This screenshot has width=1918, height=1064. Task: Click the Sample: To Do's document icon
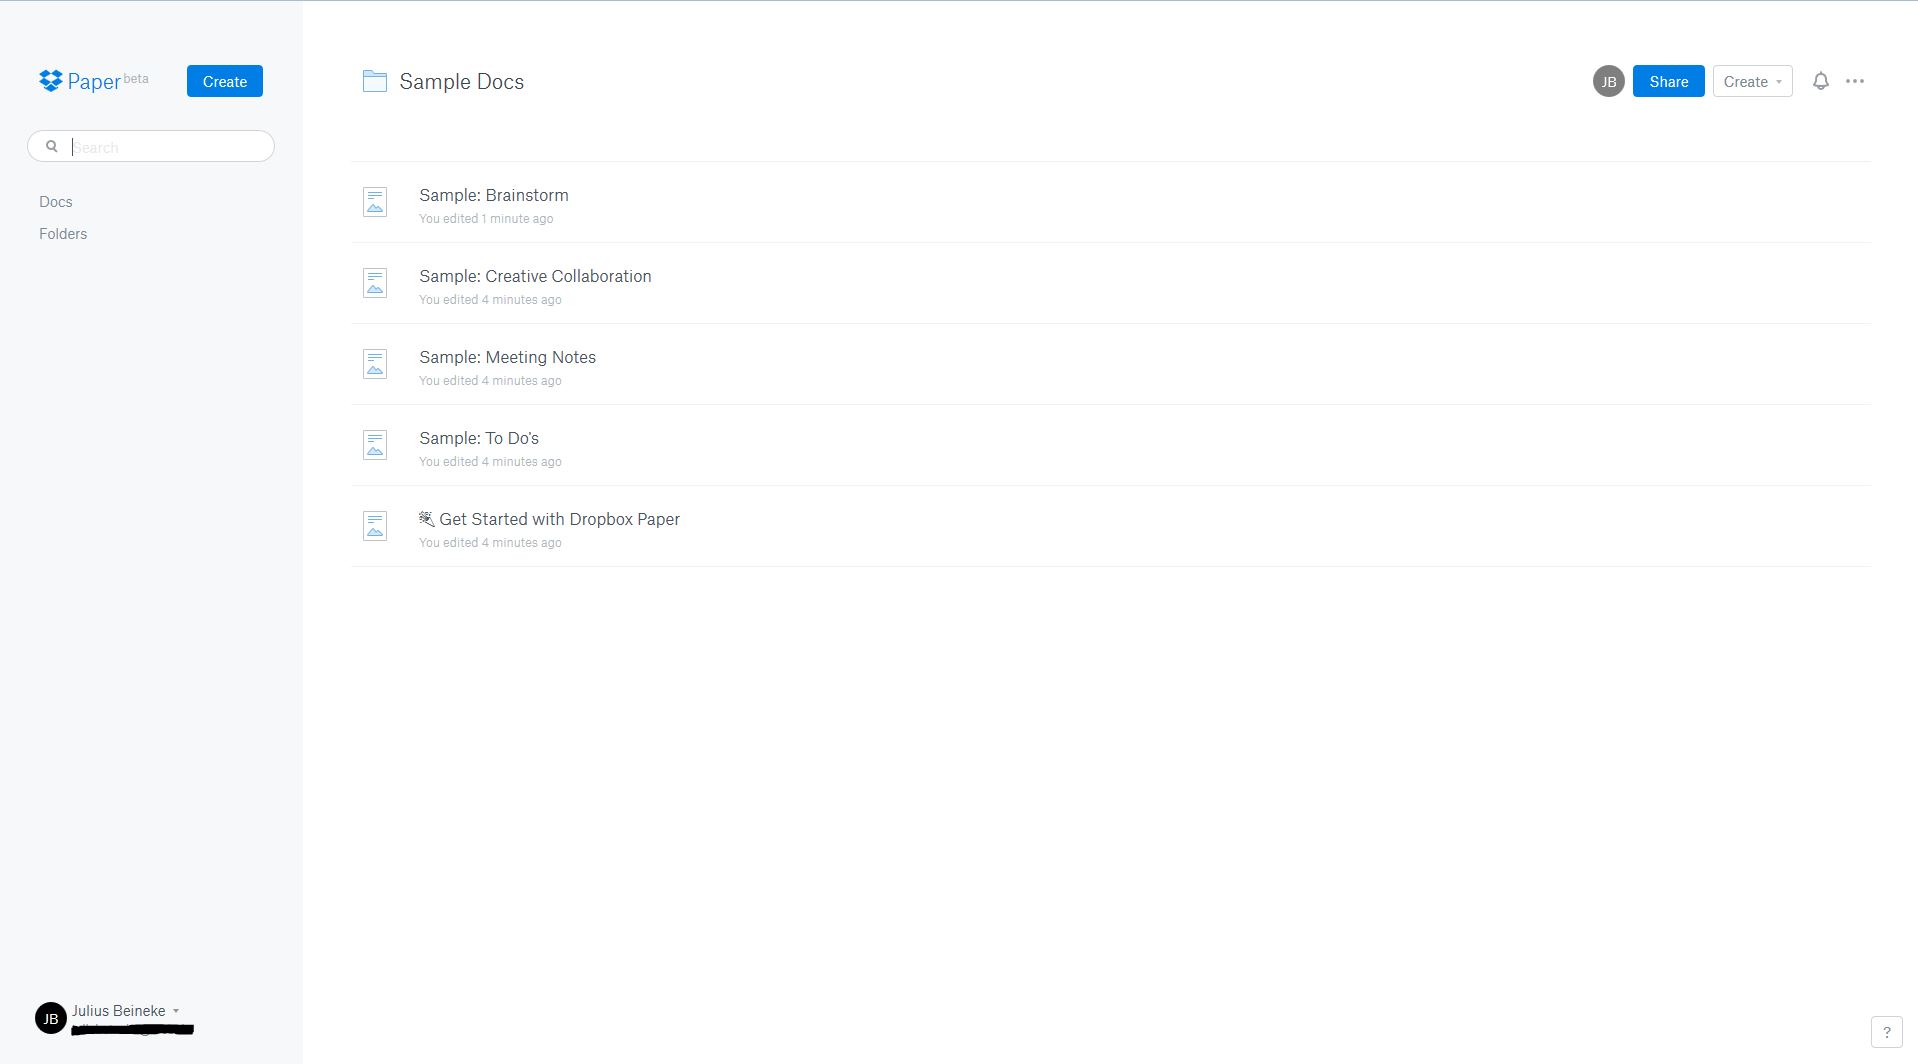pyautogui.click(x=375, y=445)
